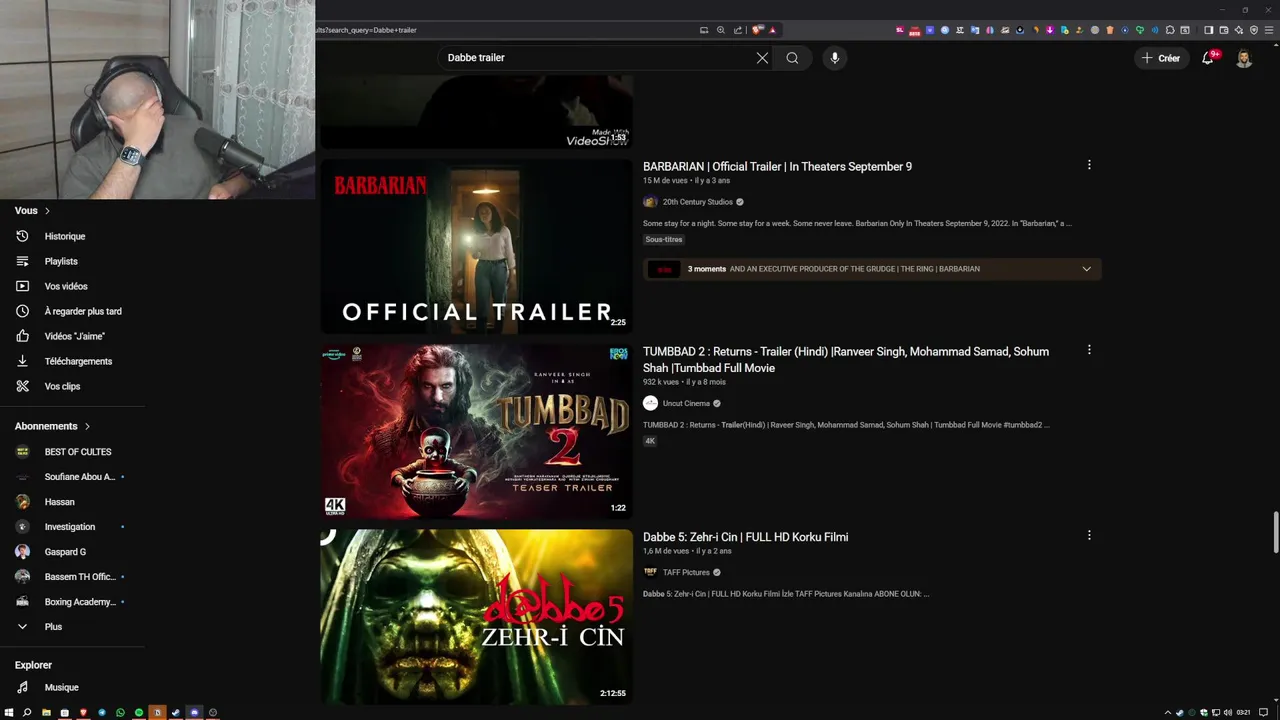The width and height of the screenshot is (1280, 720).
Task: Play the Dabbe 5 Zehr-i Cin thumbnail
Action: coord(476,616)
